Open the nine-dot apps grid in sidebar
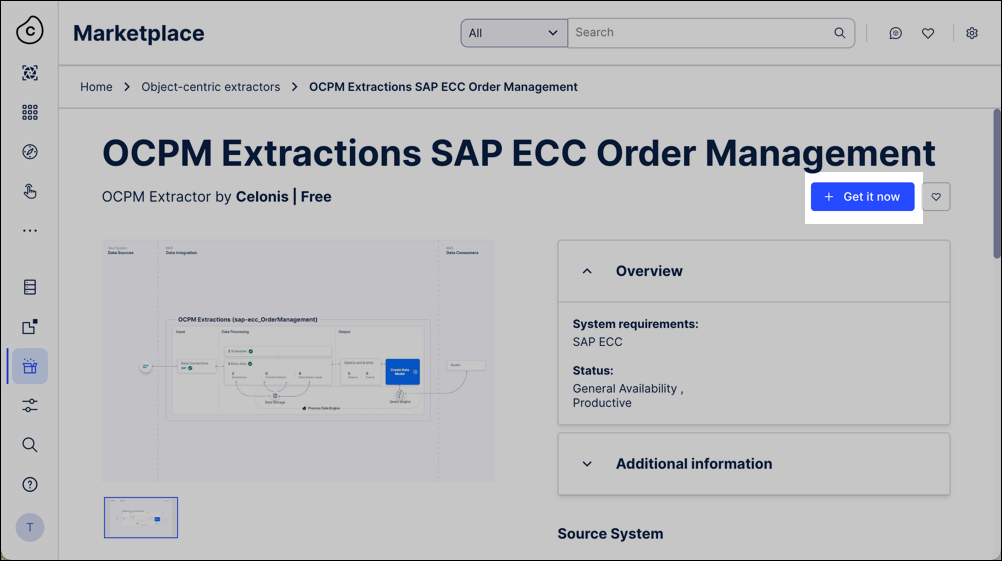The height and width of the screenshot is (561, 1002). point(30,113)
